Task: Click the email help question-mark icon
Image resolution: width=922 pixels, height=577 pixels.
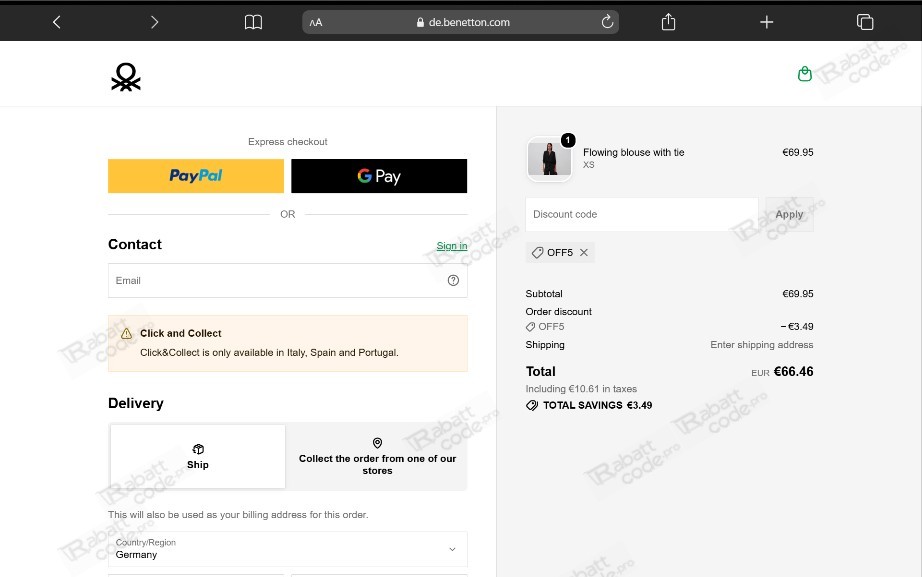Action: 453,281
